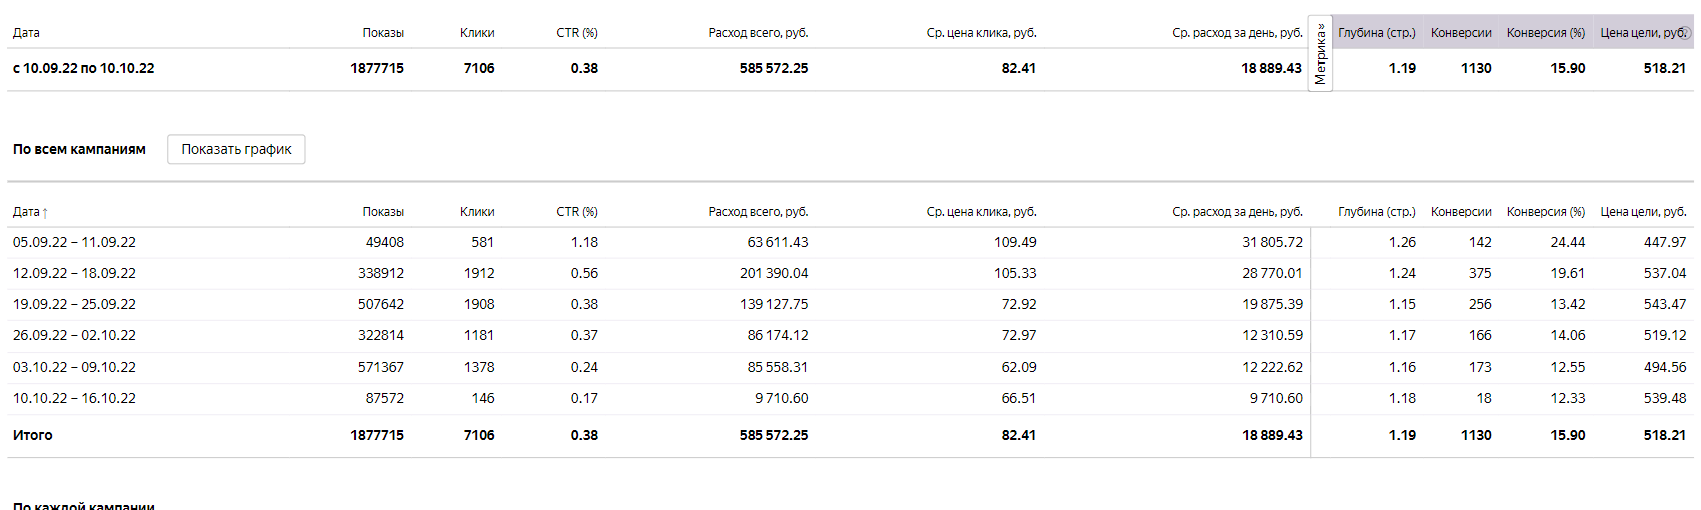Click the sort arrow beside Дата header
Viewport: 1701px width, 510px height.
click(45, 213)
